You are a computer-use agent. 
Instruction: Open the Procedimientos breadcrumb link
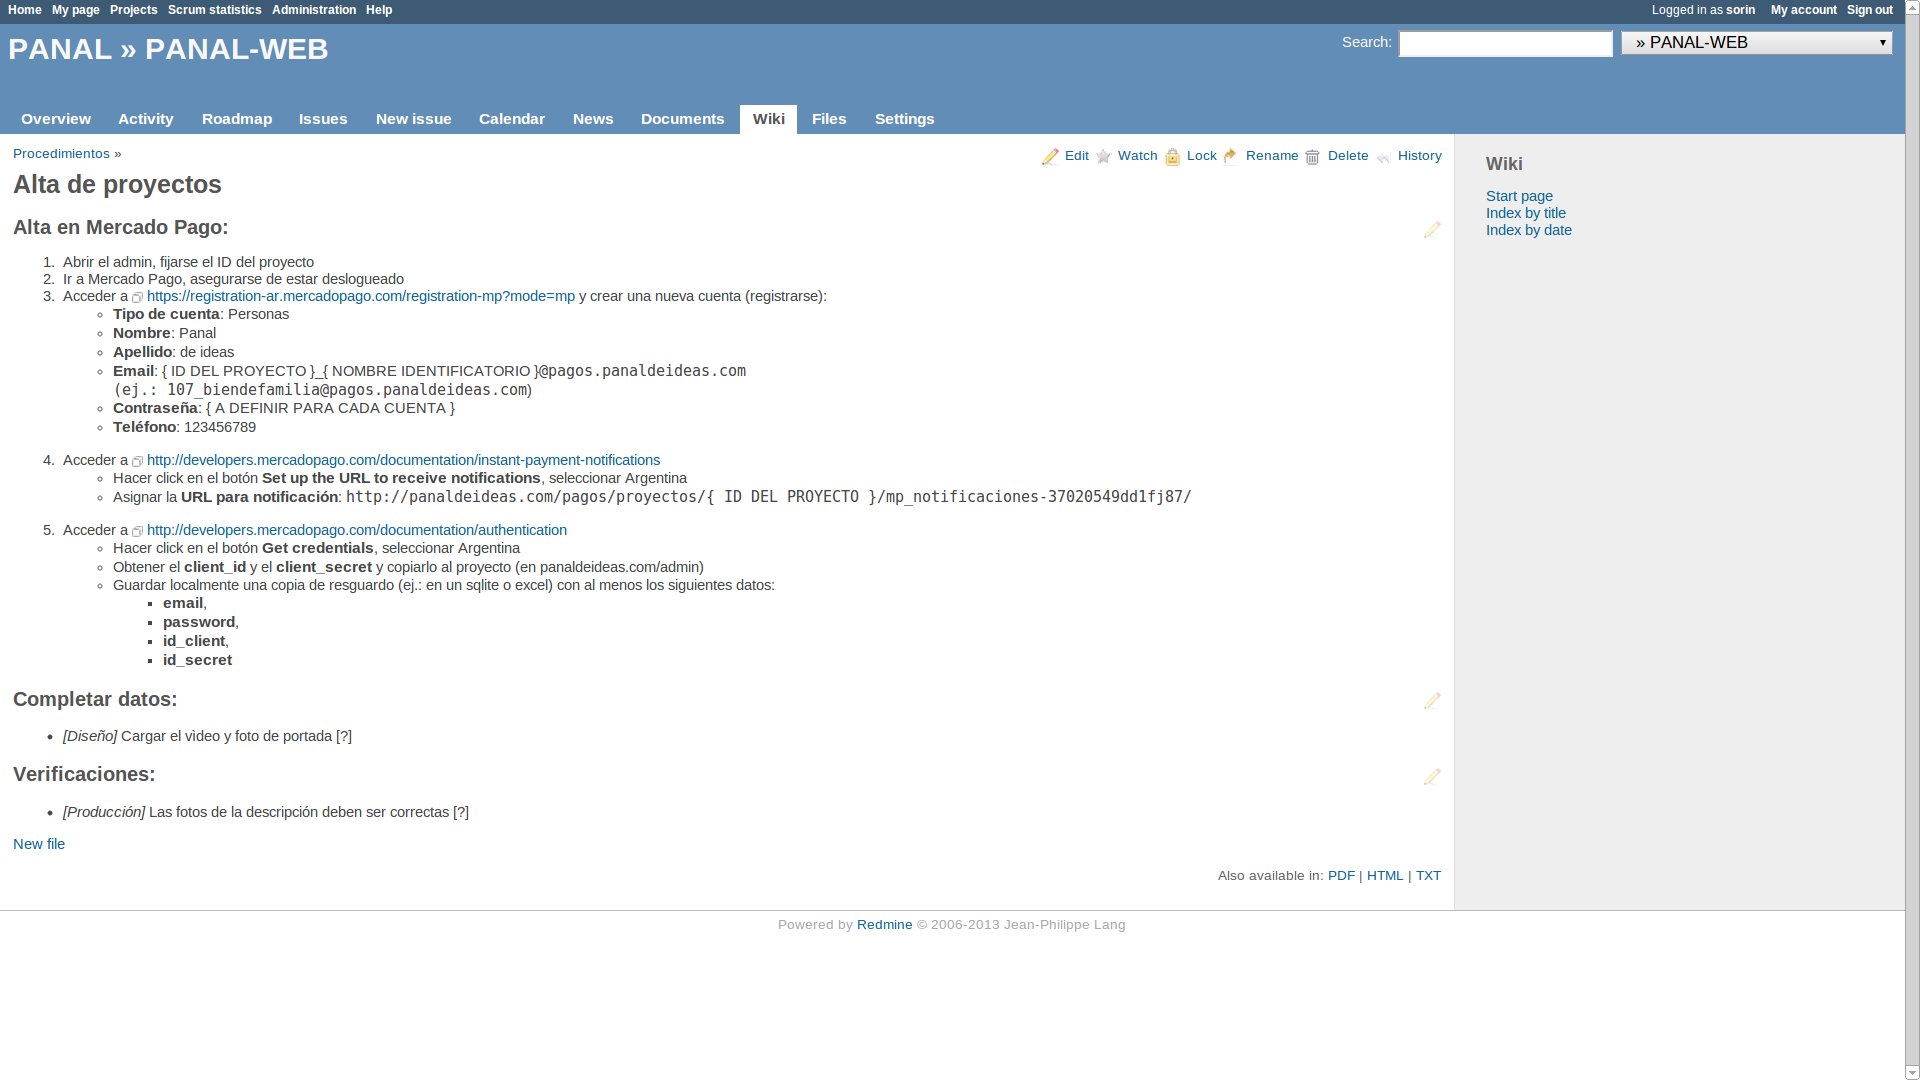click(x=61, y=154)
